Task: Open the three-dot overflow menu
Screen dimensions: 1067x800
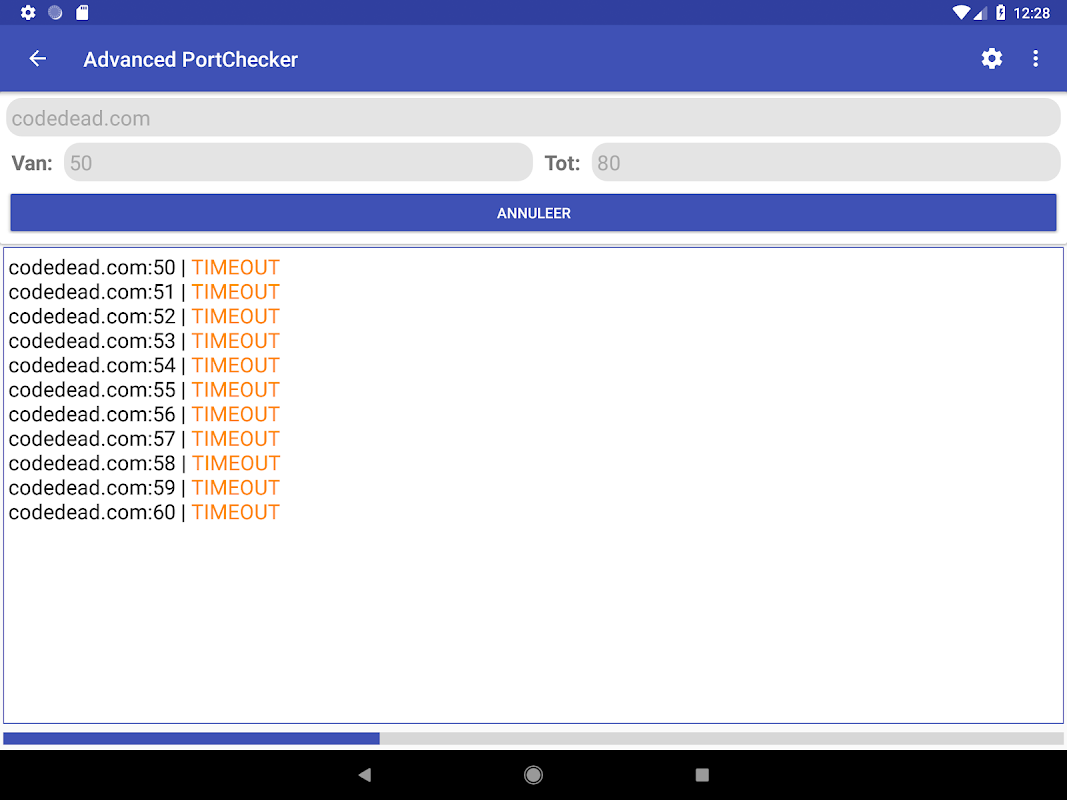Action: point(1035,59)
